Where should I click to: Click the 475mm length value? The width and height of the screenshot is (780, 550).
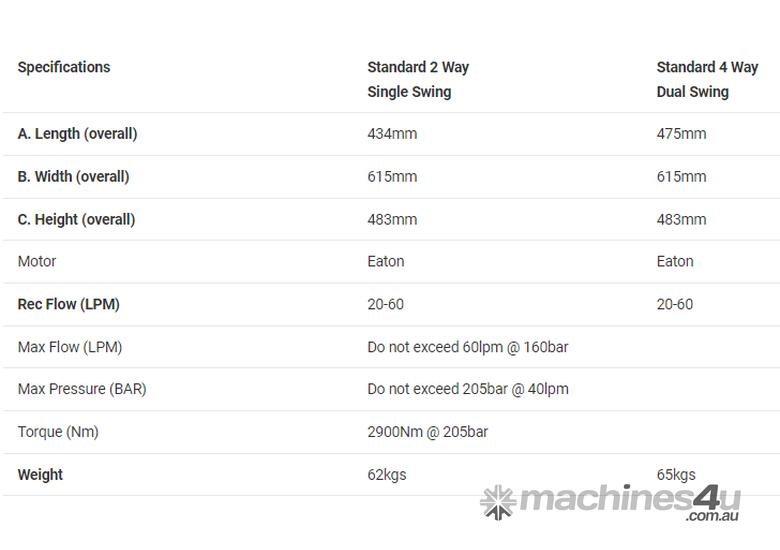[682, 134]
